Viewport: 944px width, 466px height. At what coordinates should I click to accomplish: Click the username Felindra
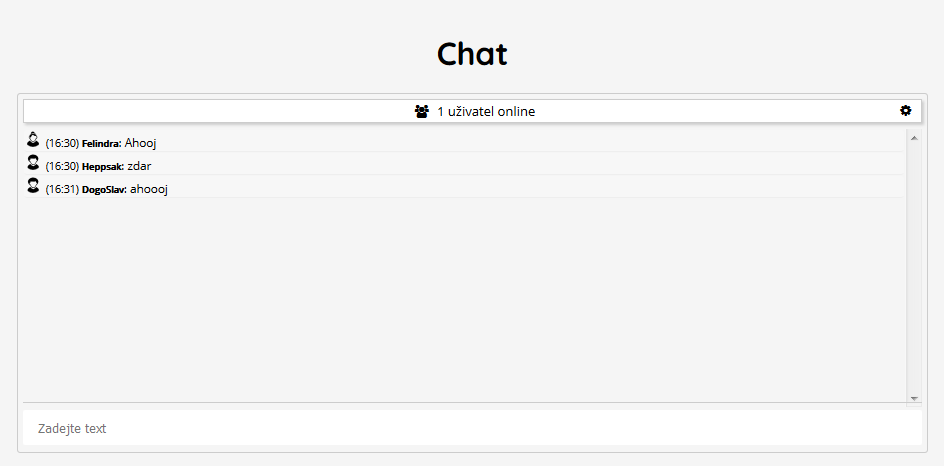(x=102, y=143)
